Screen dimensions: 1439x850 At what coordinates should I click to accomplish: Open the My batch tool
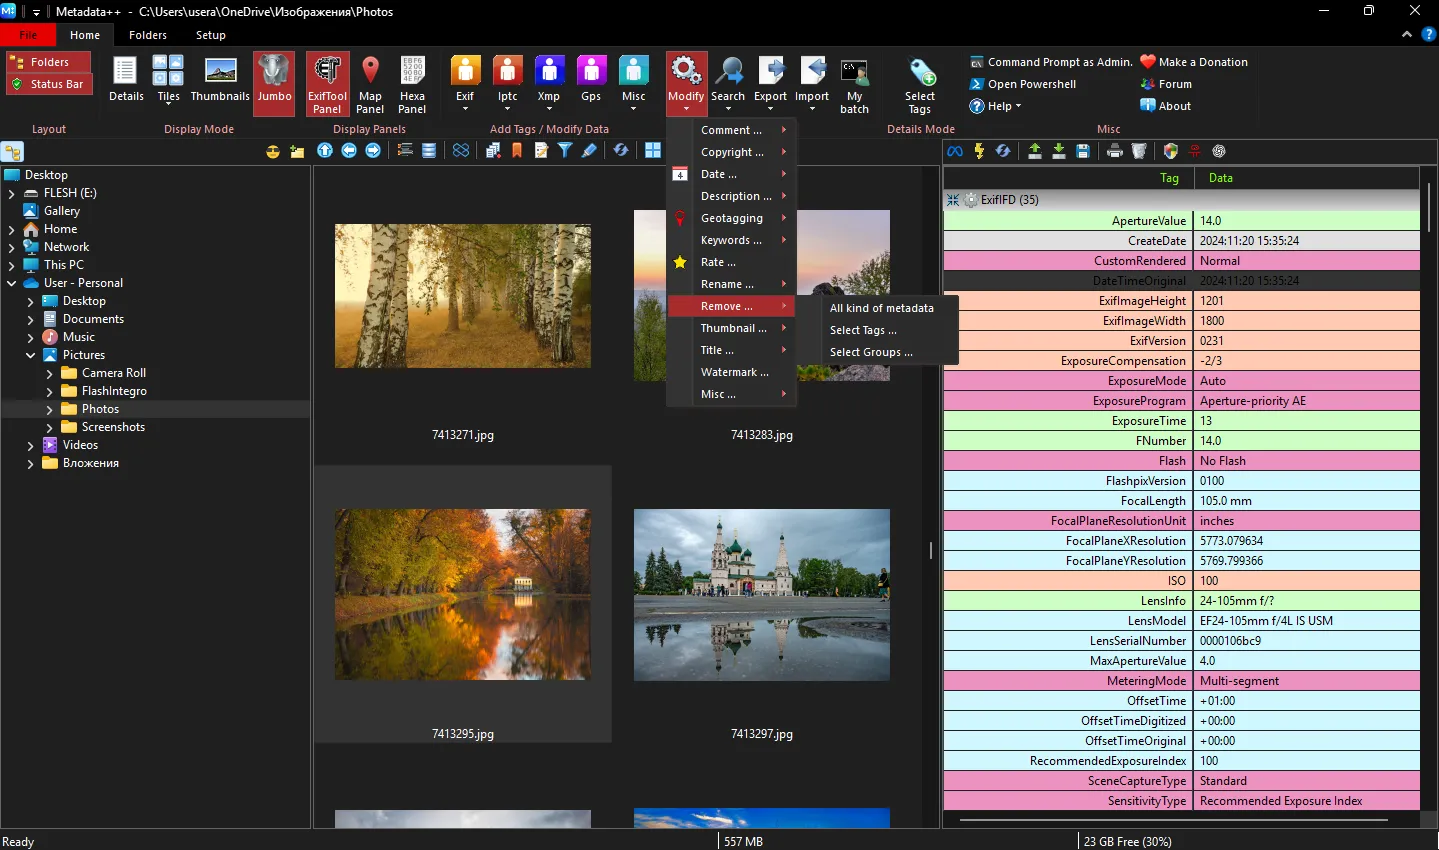tap(854, 84)
